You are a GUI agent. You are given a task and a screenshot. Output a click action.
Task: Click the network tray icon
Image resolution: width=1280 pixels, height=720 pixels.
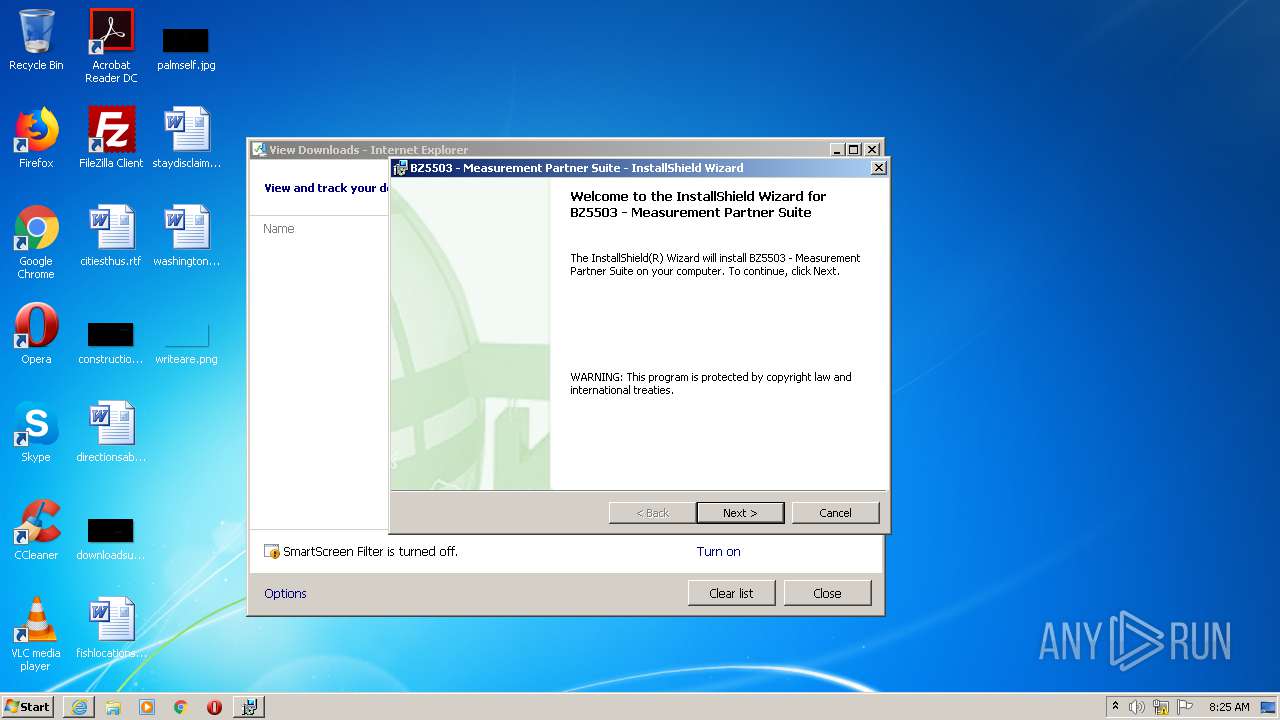pyautogui.click(x=1161, y=707)
